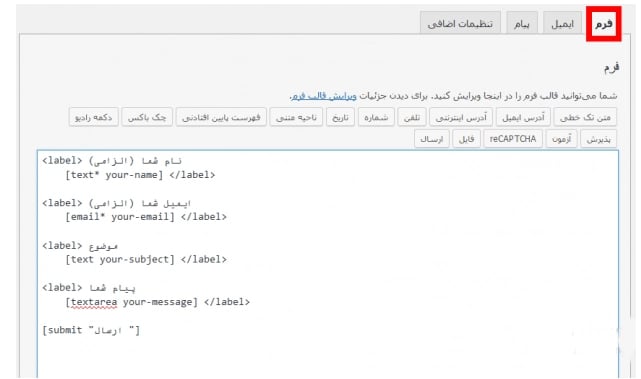641x379 pixels.
Task: Insert an آدرس ایمیل tag
Action: 523,117
